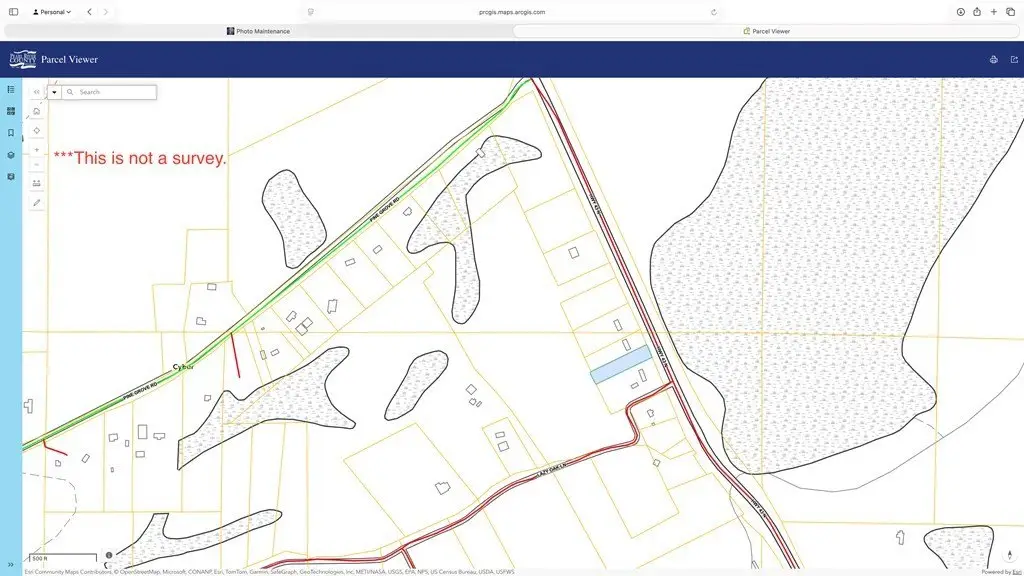
Task: Open the measurement tool
Action: [37, 184]
